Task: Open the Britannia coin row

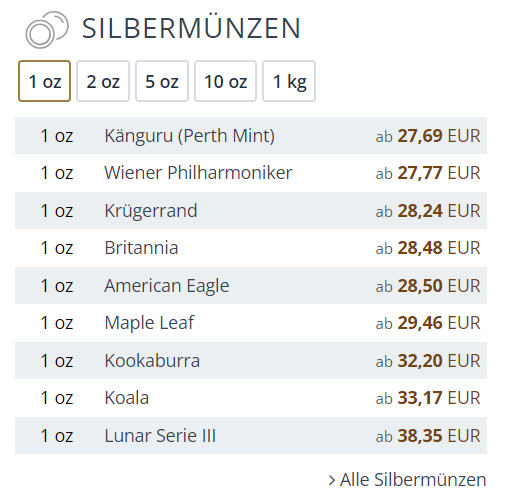Action: click(x=251, y=248)
